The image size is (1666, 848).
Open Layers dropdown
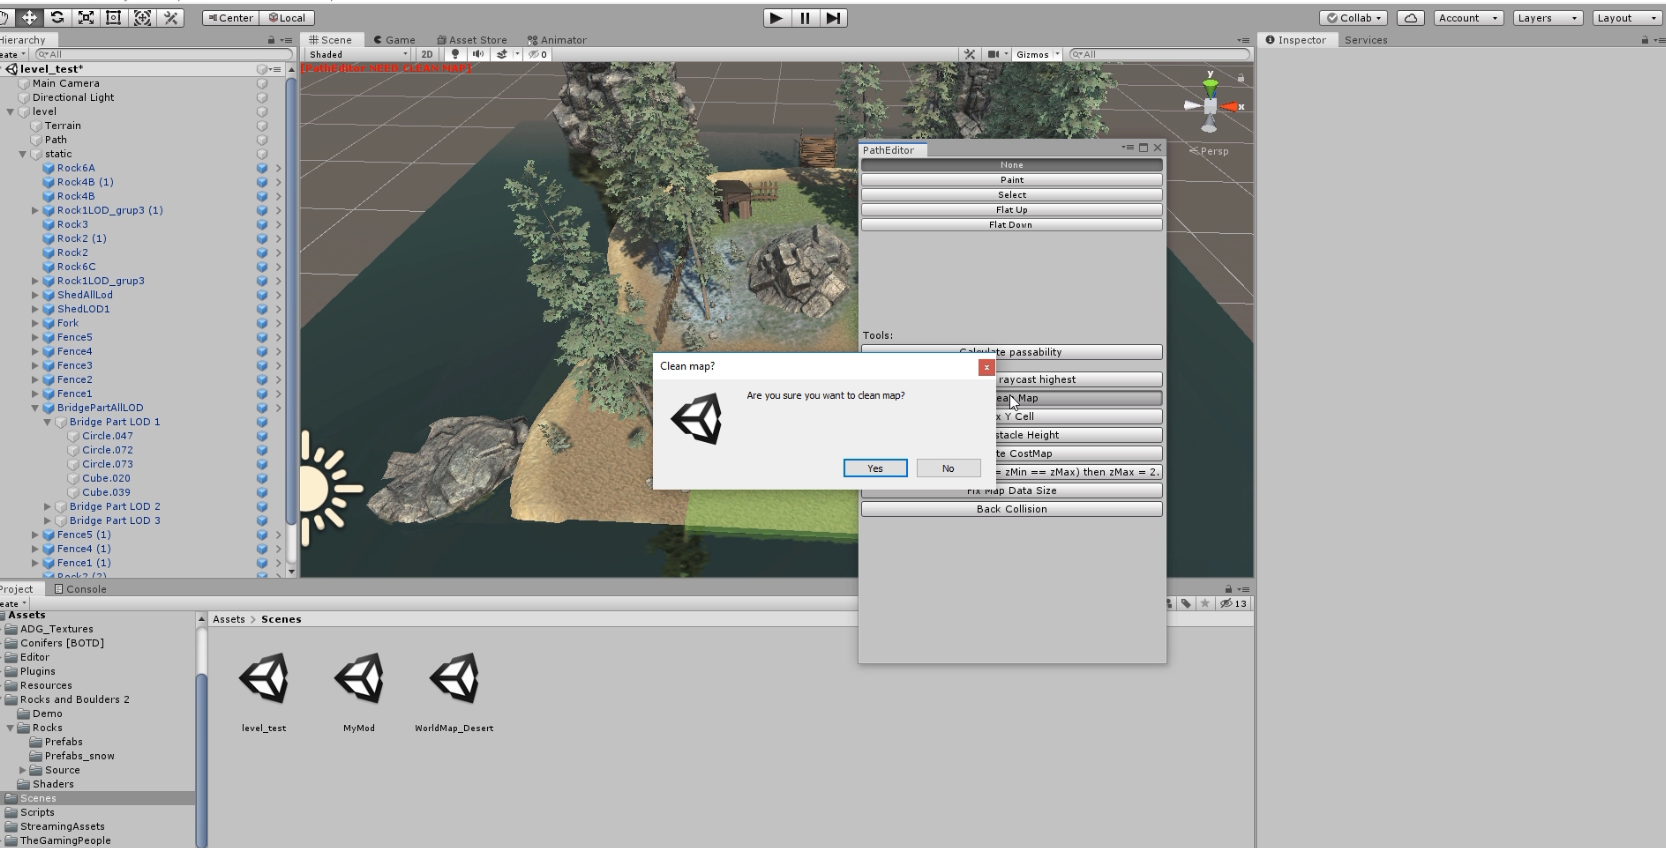1547,18
